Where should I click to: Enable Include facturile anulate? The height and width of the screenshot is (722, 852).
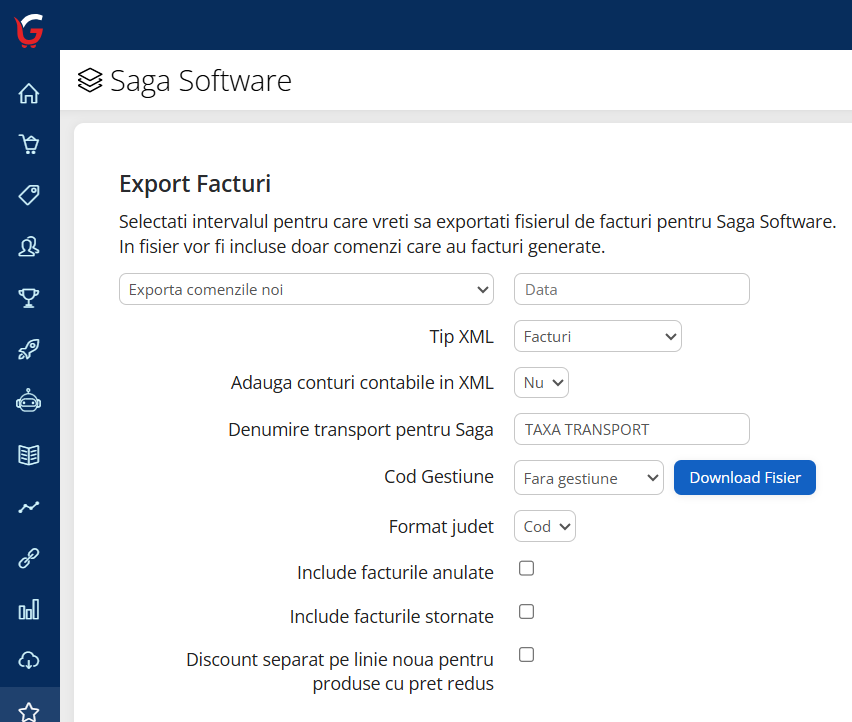(526, 567)
